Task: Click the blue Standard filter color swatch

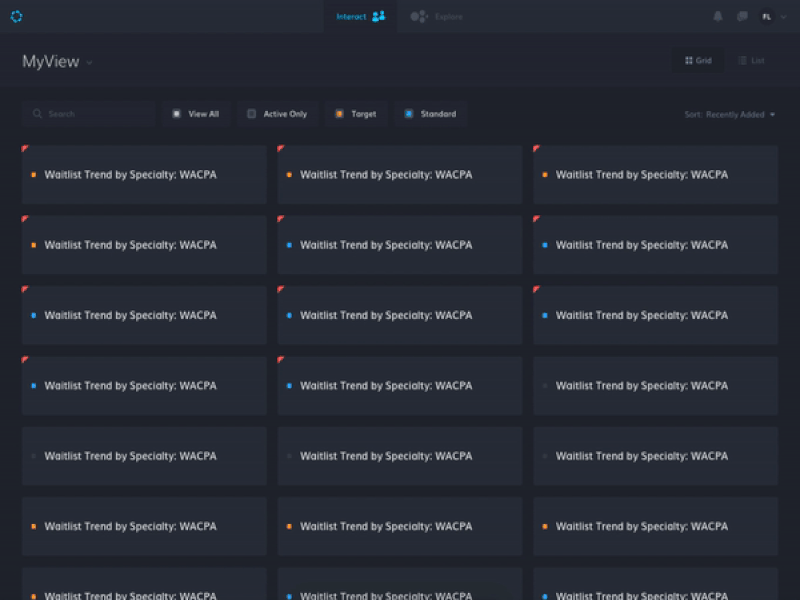Action: point(409,114)
